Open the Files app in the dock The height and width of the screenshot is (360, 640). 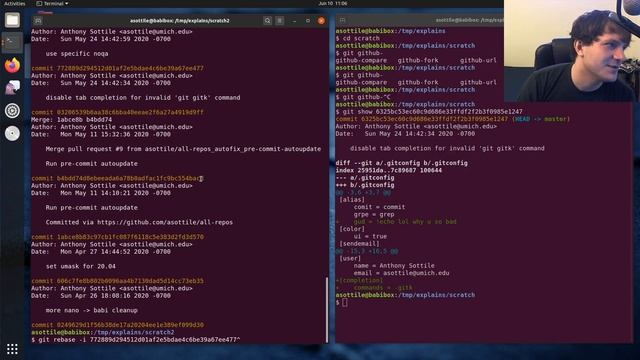[12, 20]
